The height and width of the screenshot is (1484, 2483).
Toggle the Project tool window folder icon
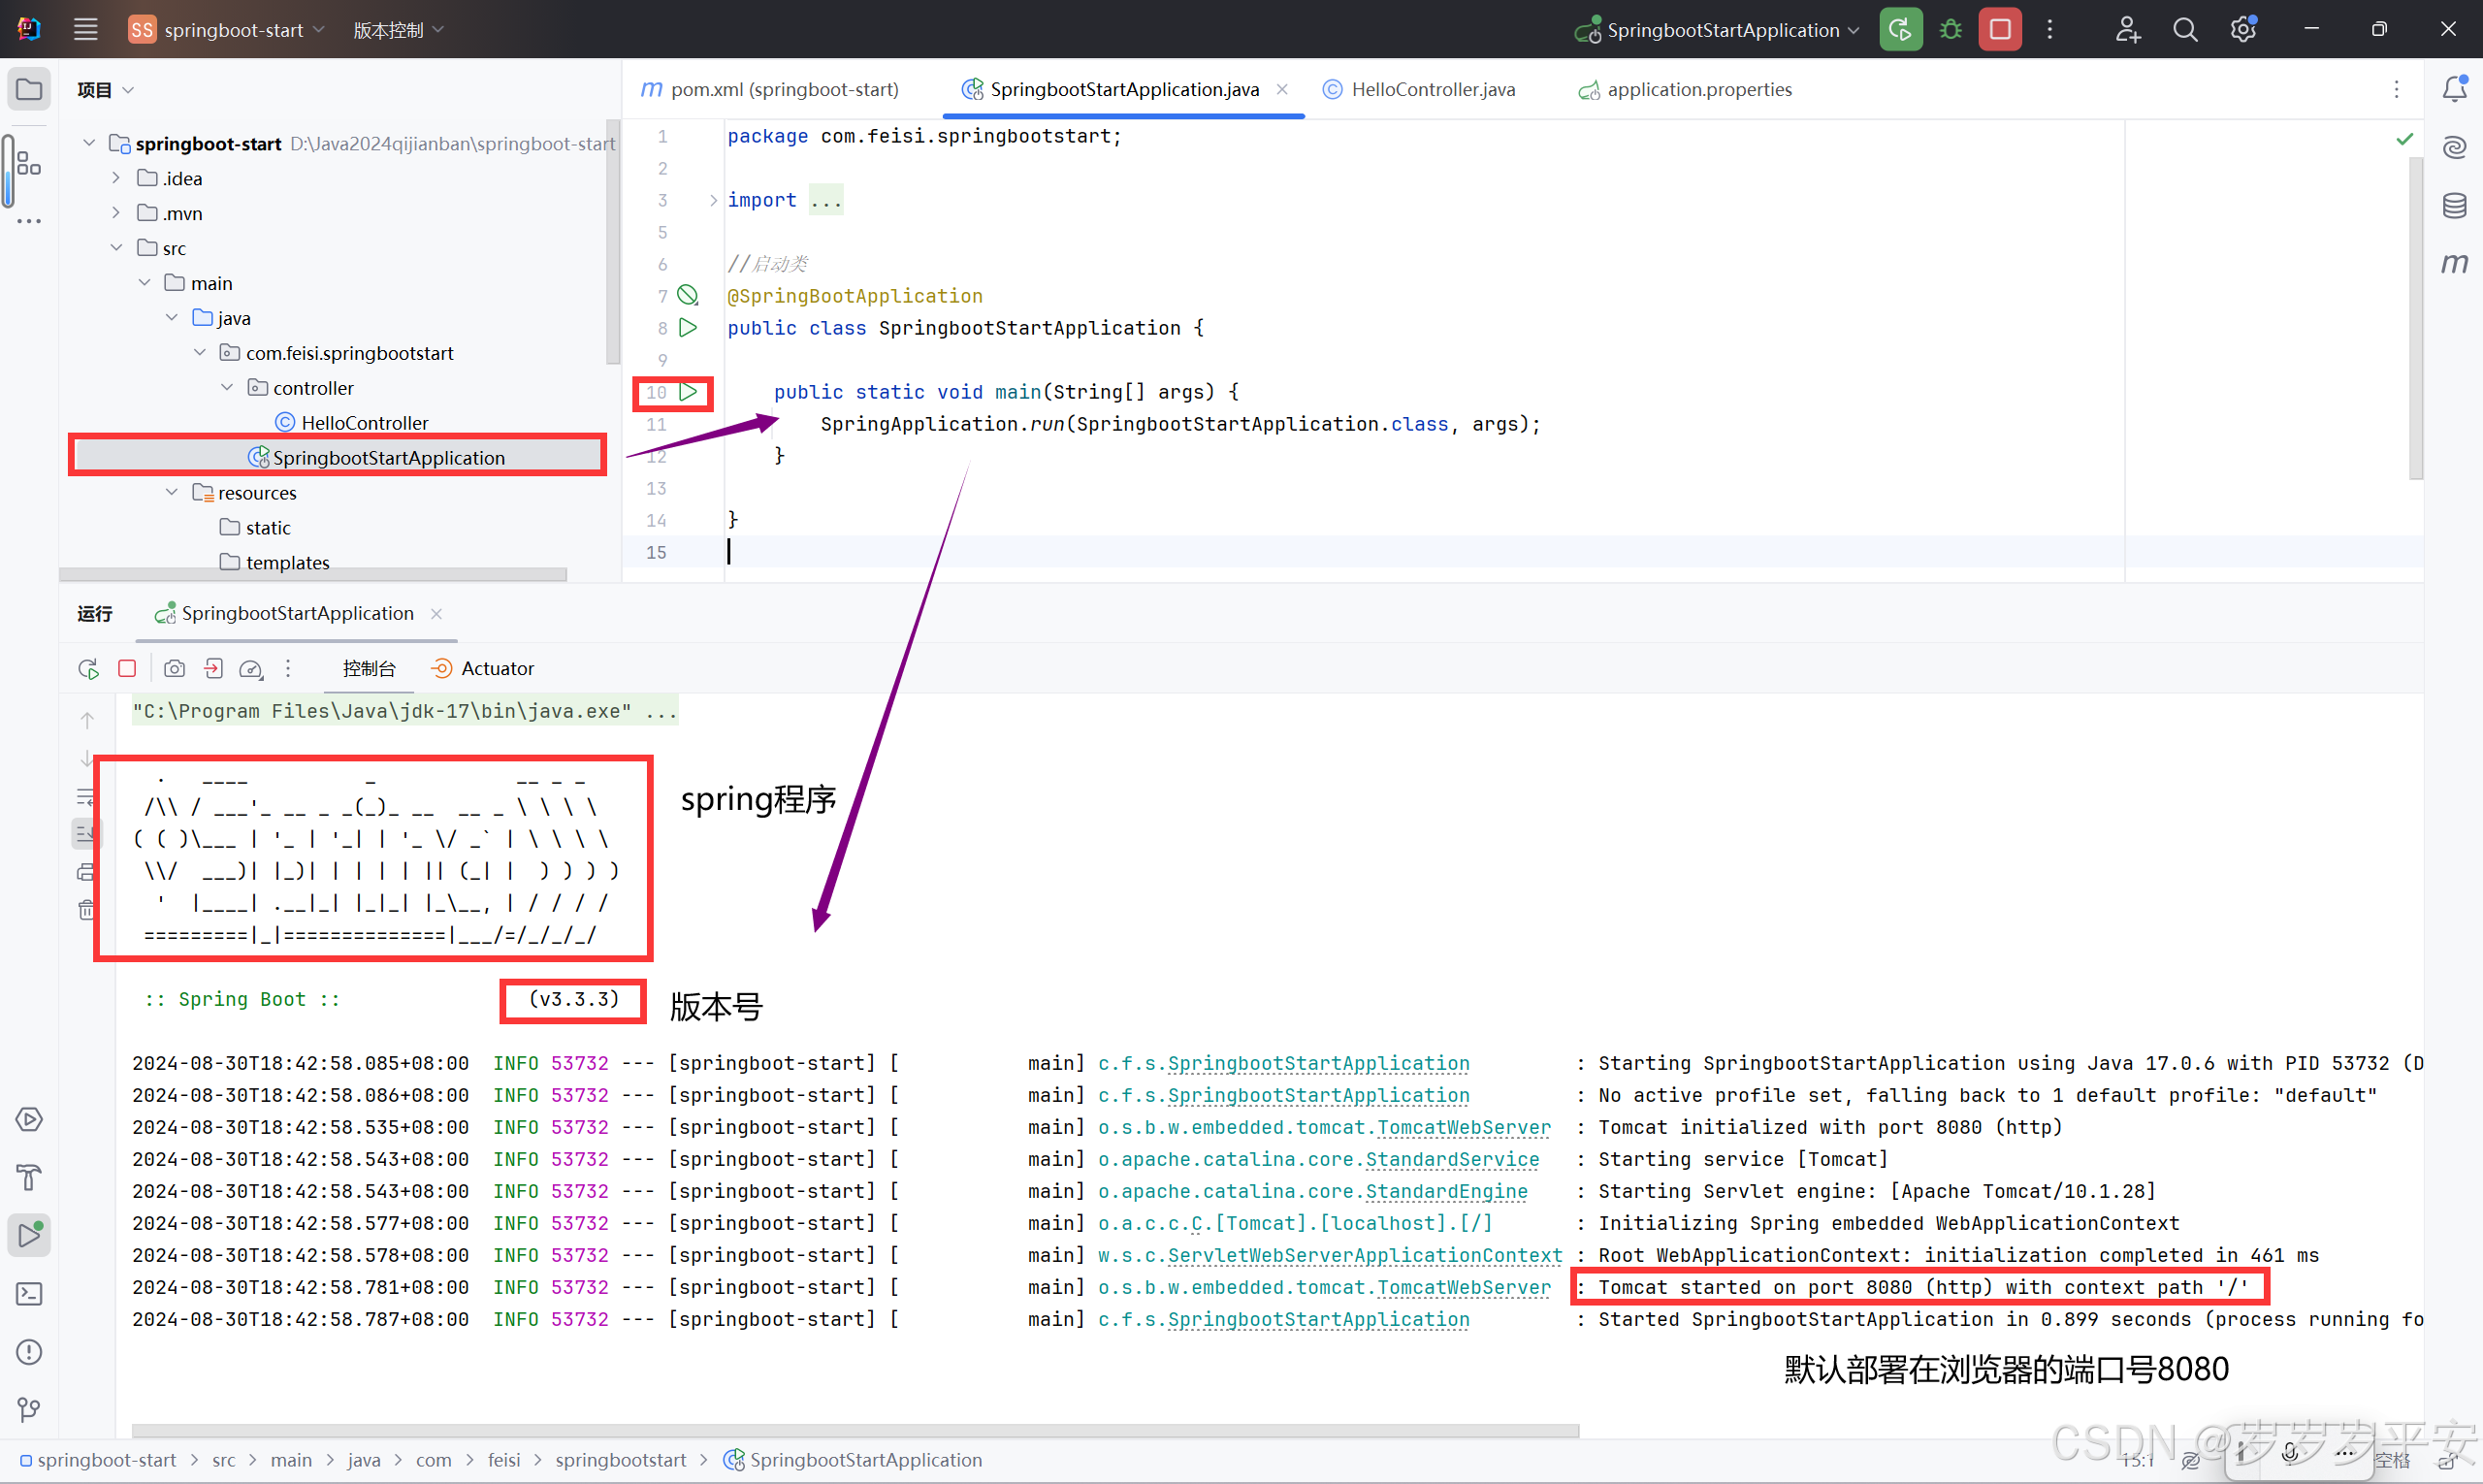(x=29, y=89)
